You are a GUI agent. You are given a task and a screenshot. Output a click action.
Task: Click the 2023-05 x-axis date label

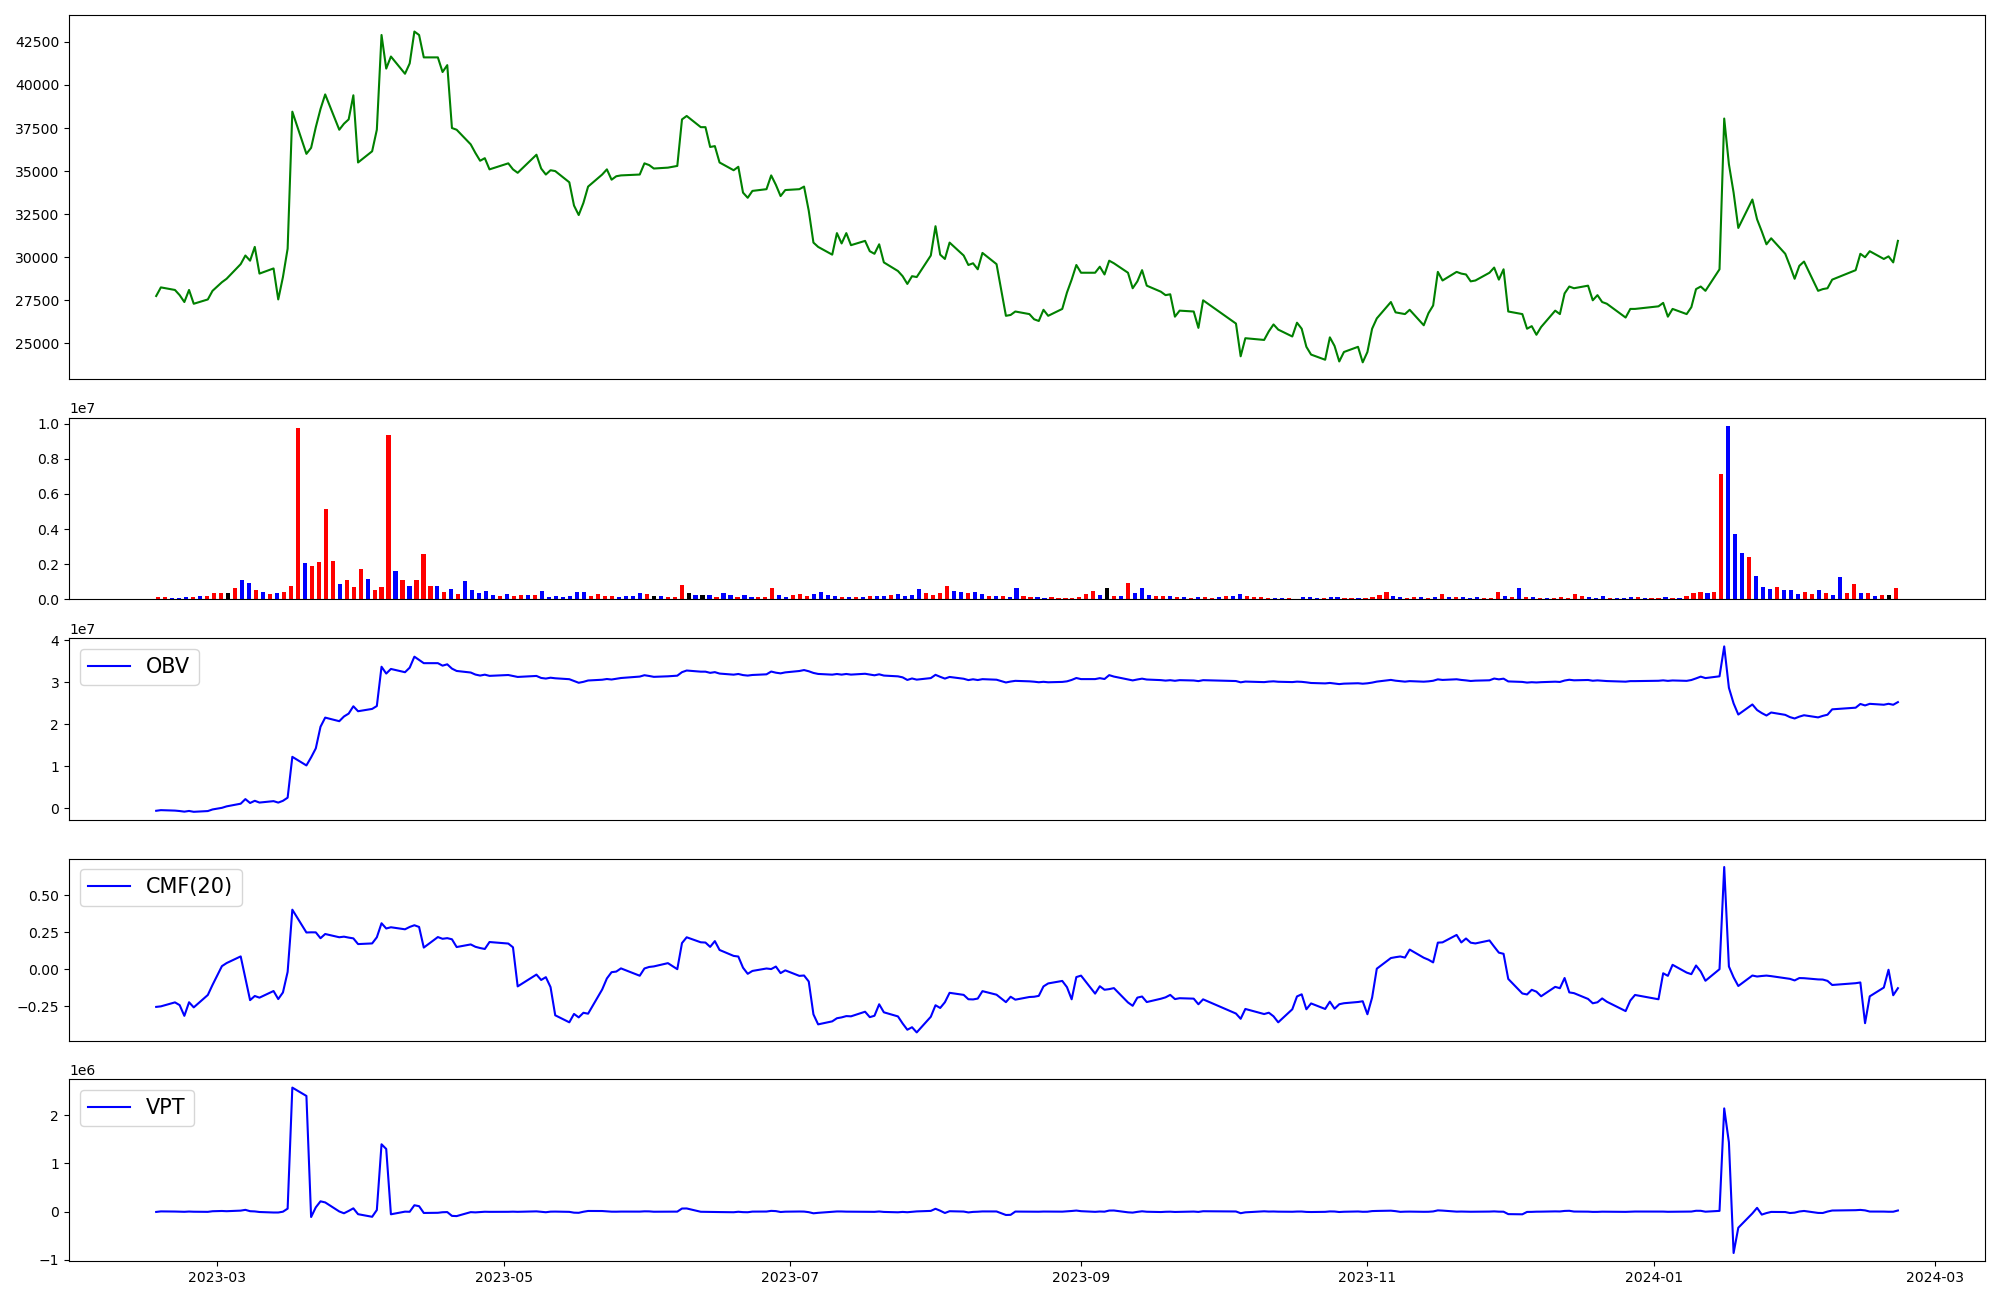pos(504,1277)
